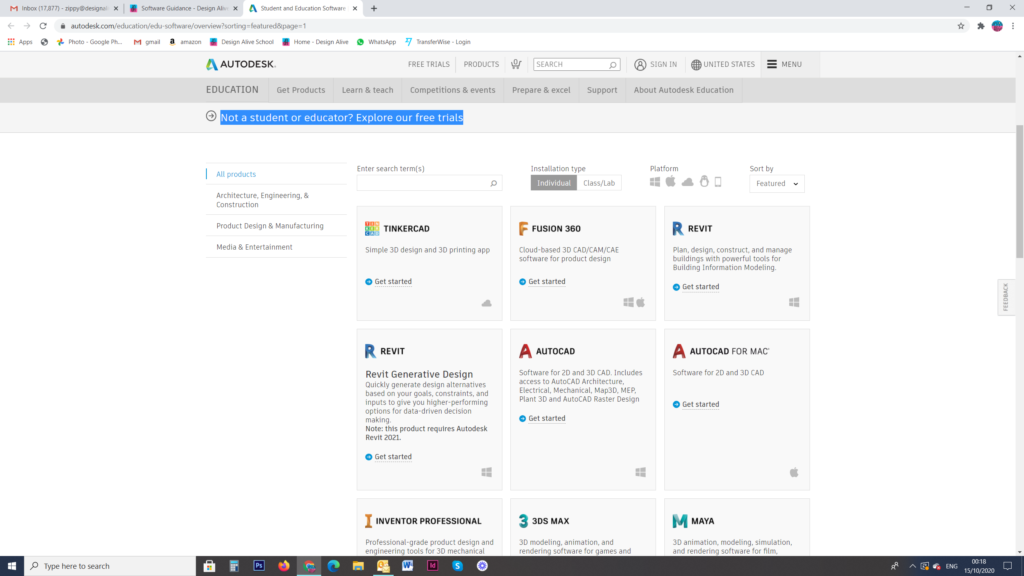Select the All products category
This screenshot has height=576, width=1024.
click(x=236, y=174)
